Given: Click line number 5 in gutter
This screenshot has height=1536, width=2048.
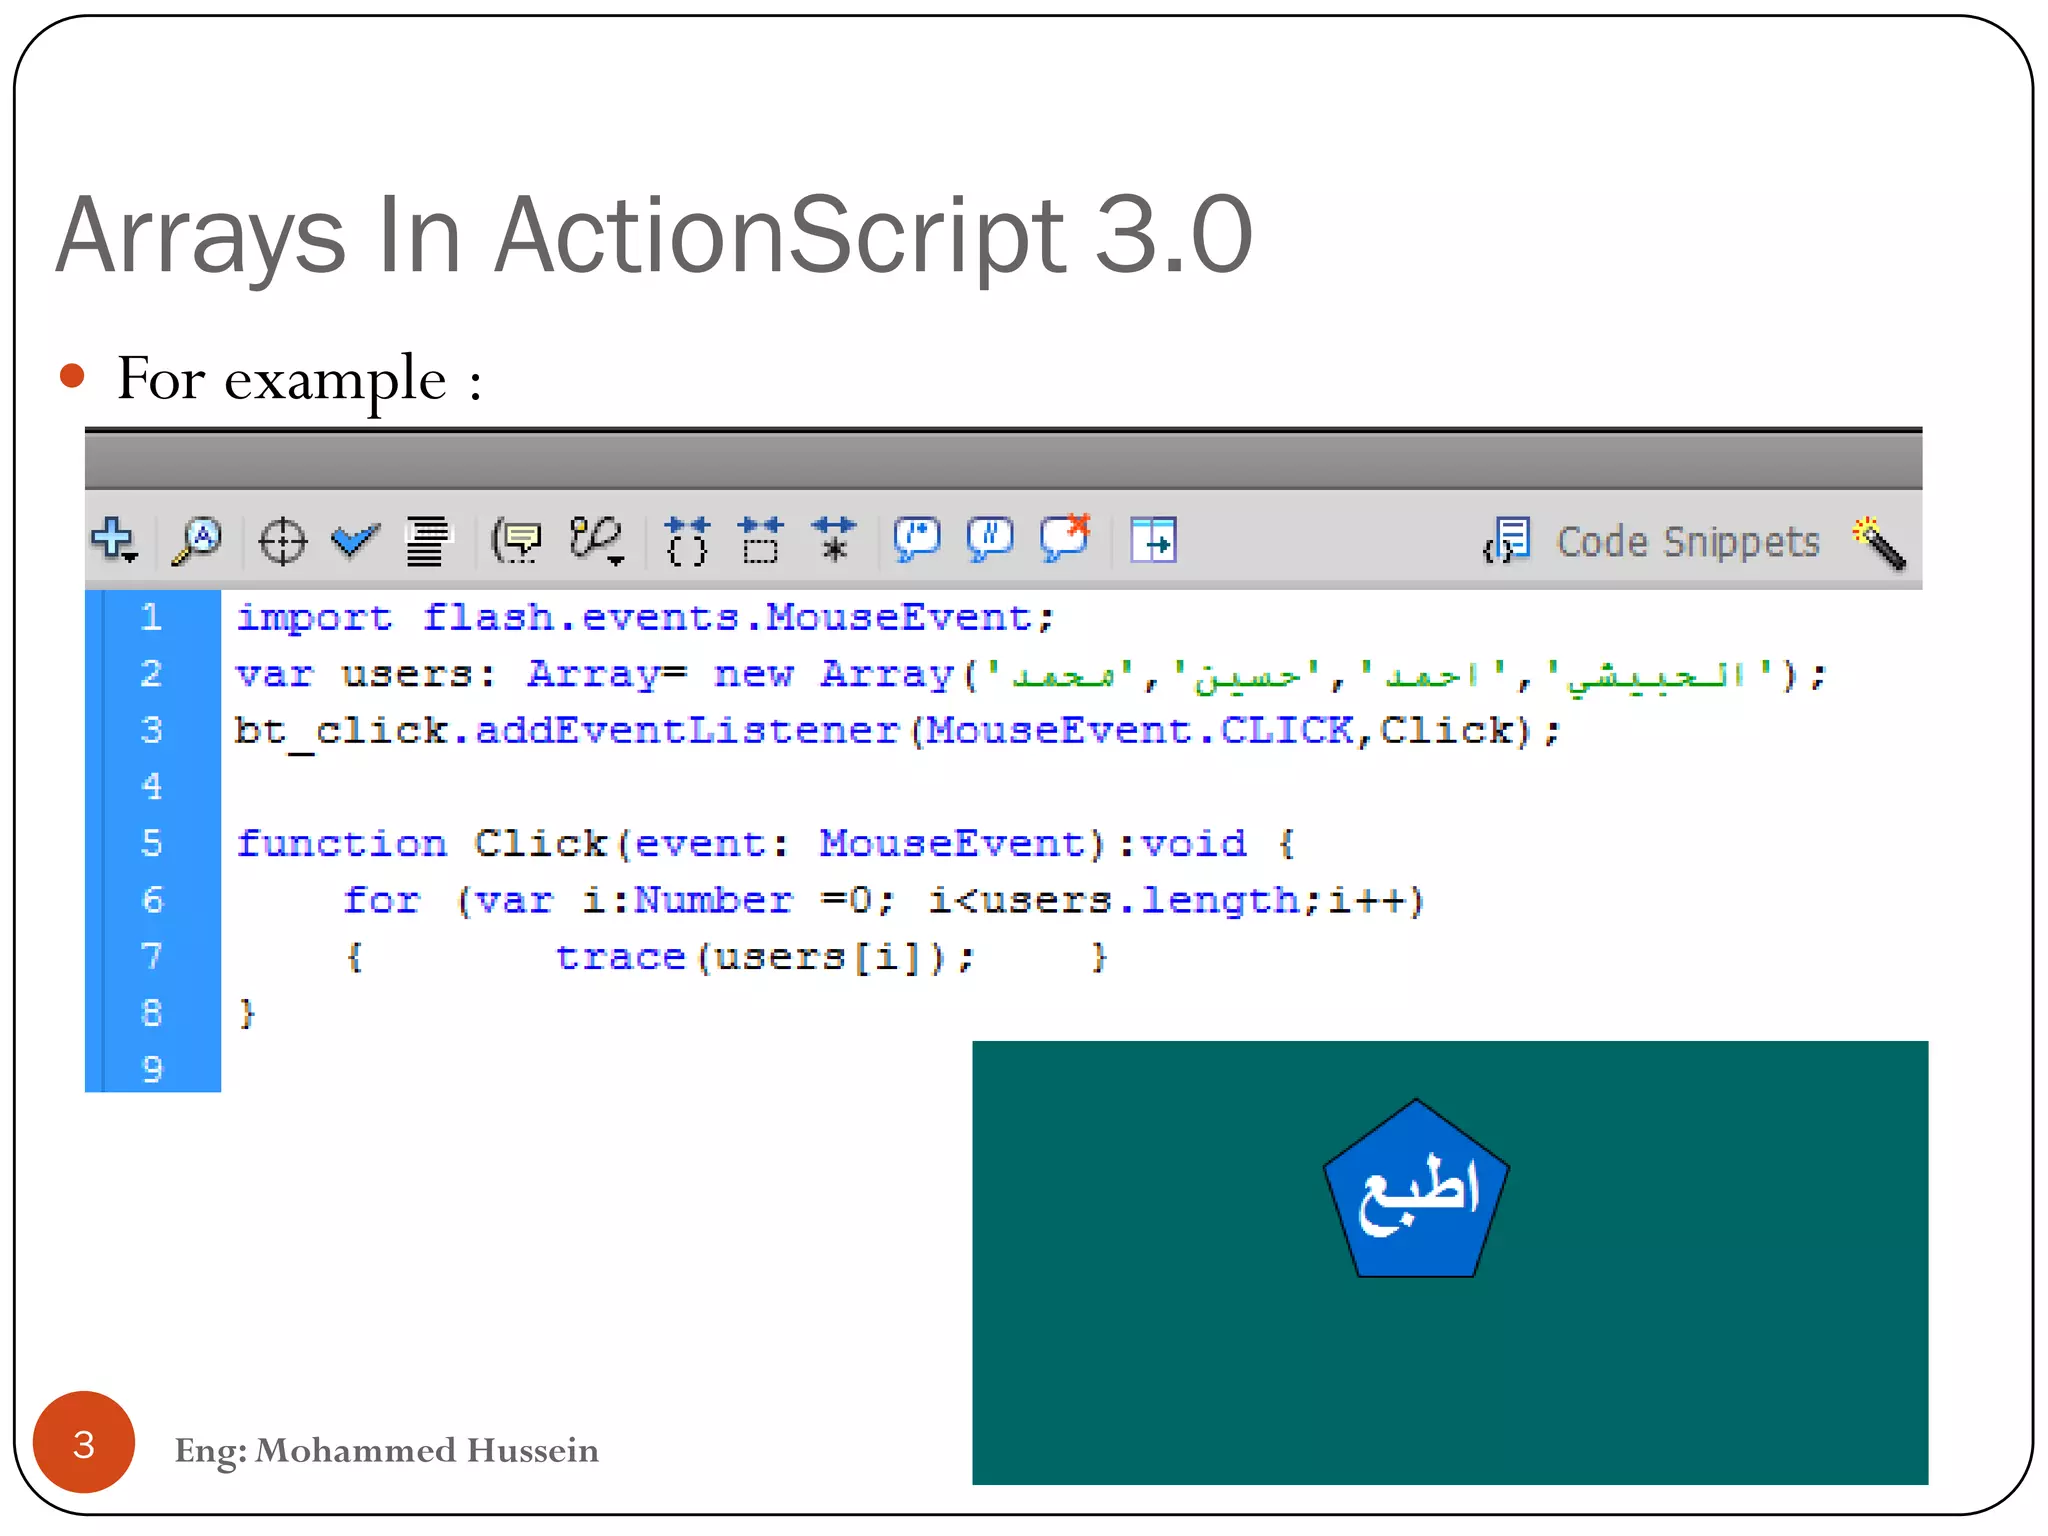Looking at the screenshot, I should pyautogui.click(x=152, y=843).
